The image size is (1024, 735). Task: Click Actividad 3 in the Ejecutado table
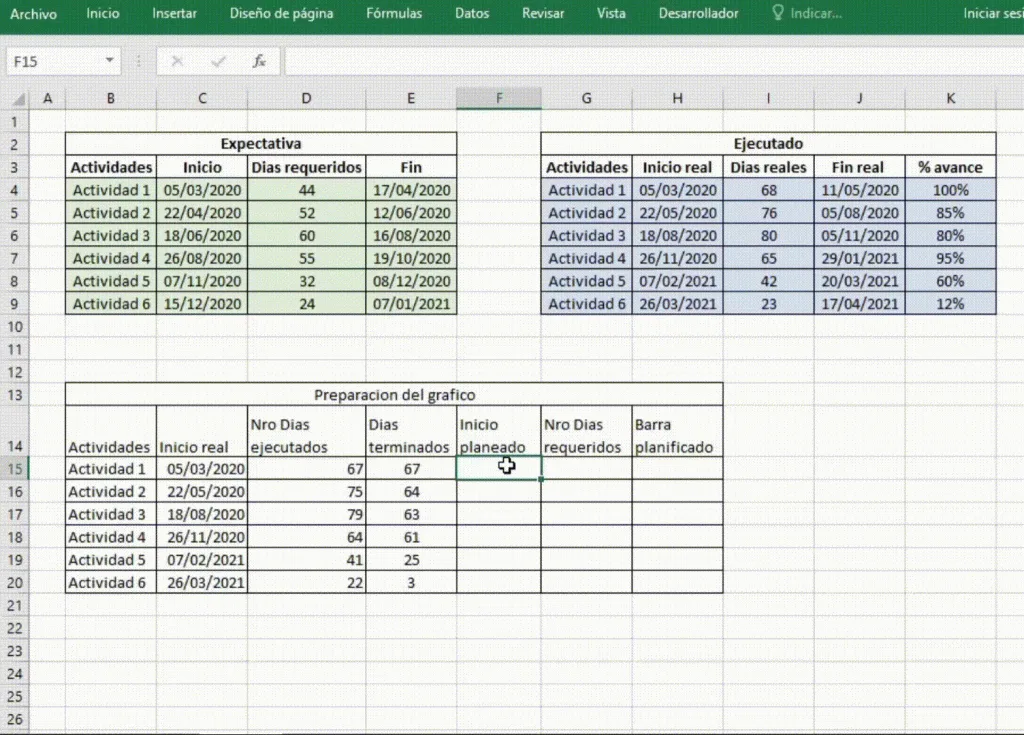point(586,236)
